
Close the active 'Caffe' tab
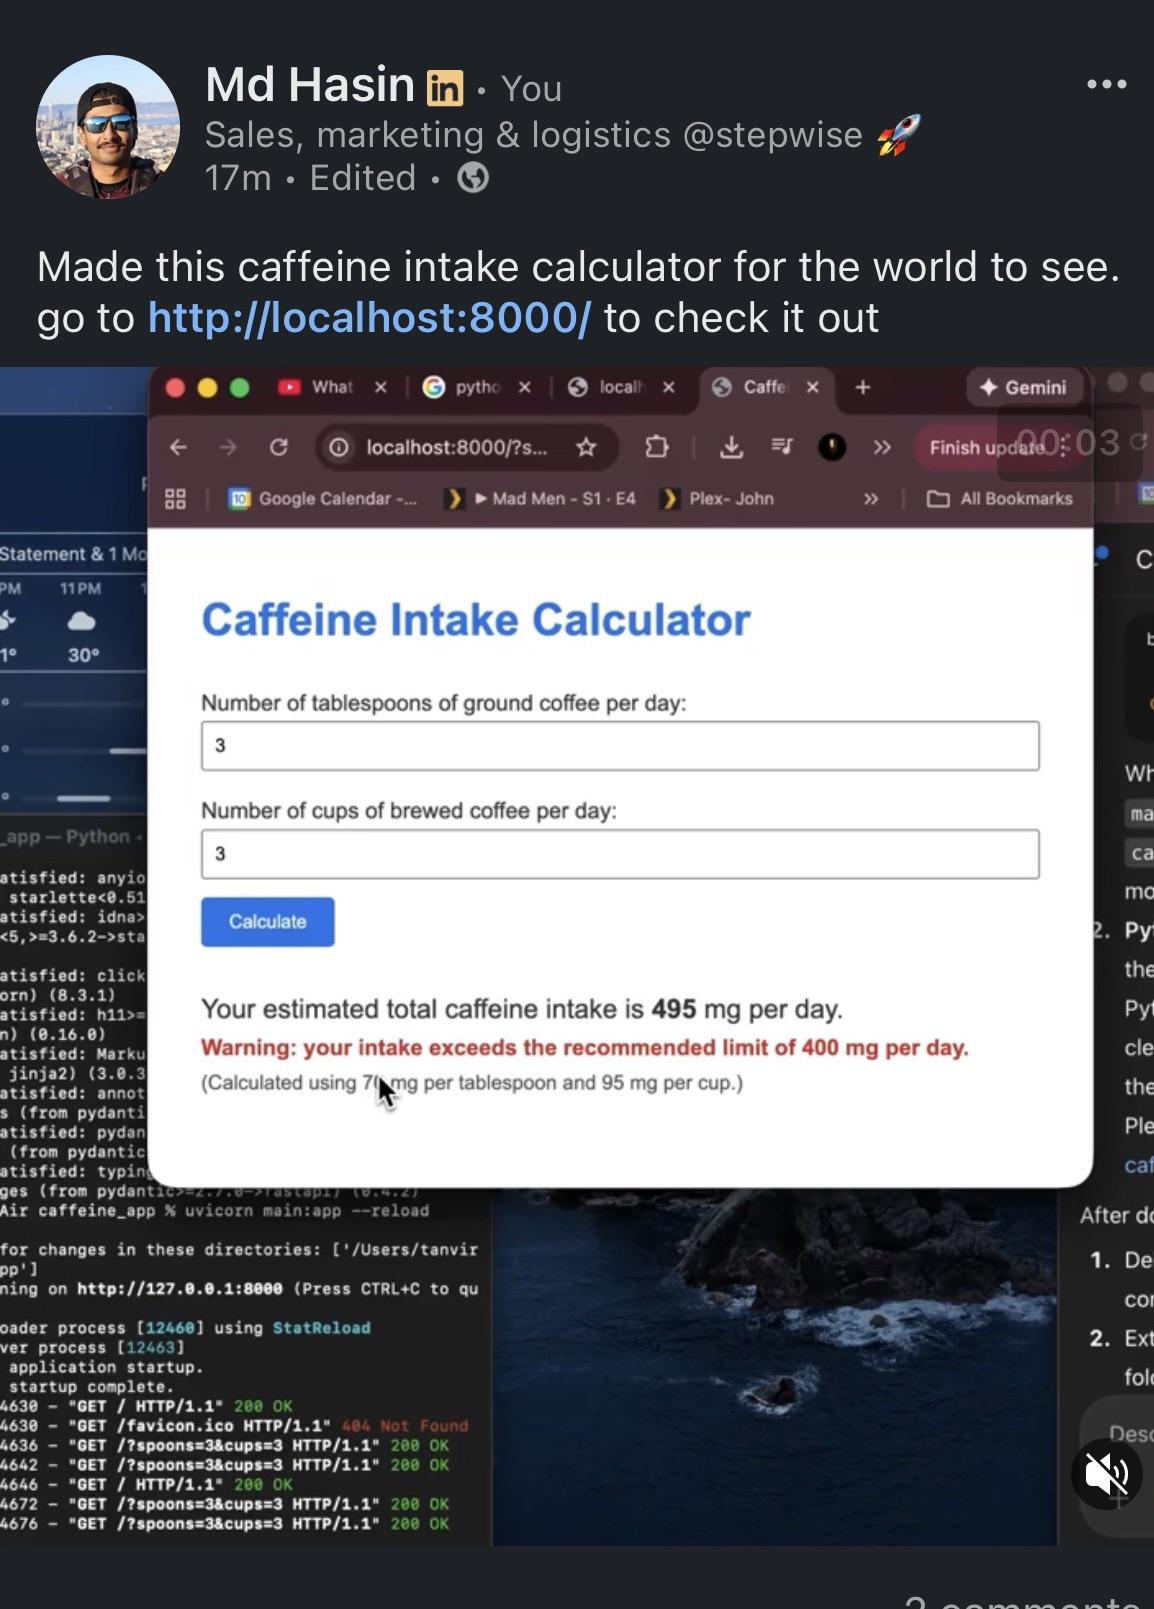813,387
